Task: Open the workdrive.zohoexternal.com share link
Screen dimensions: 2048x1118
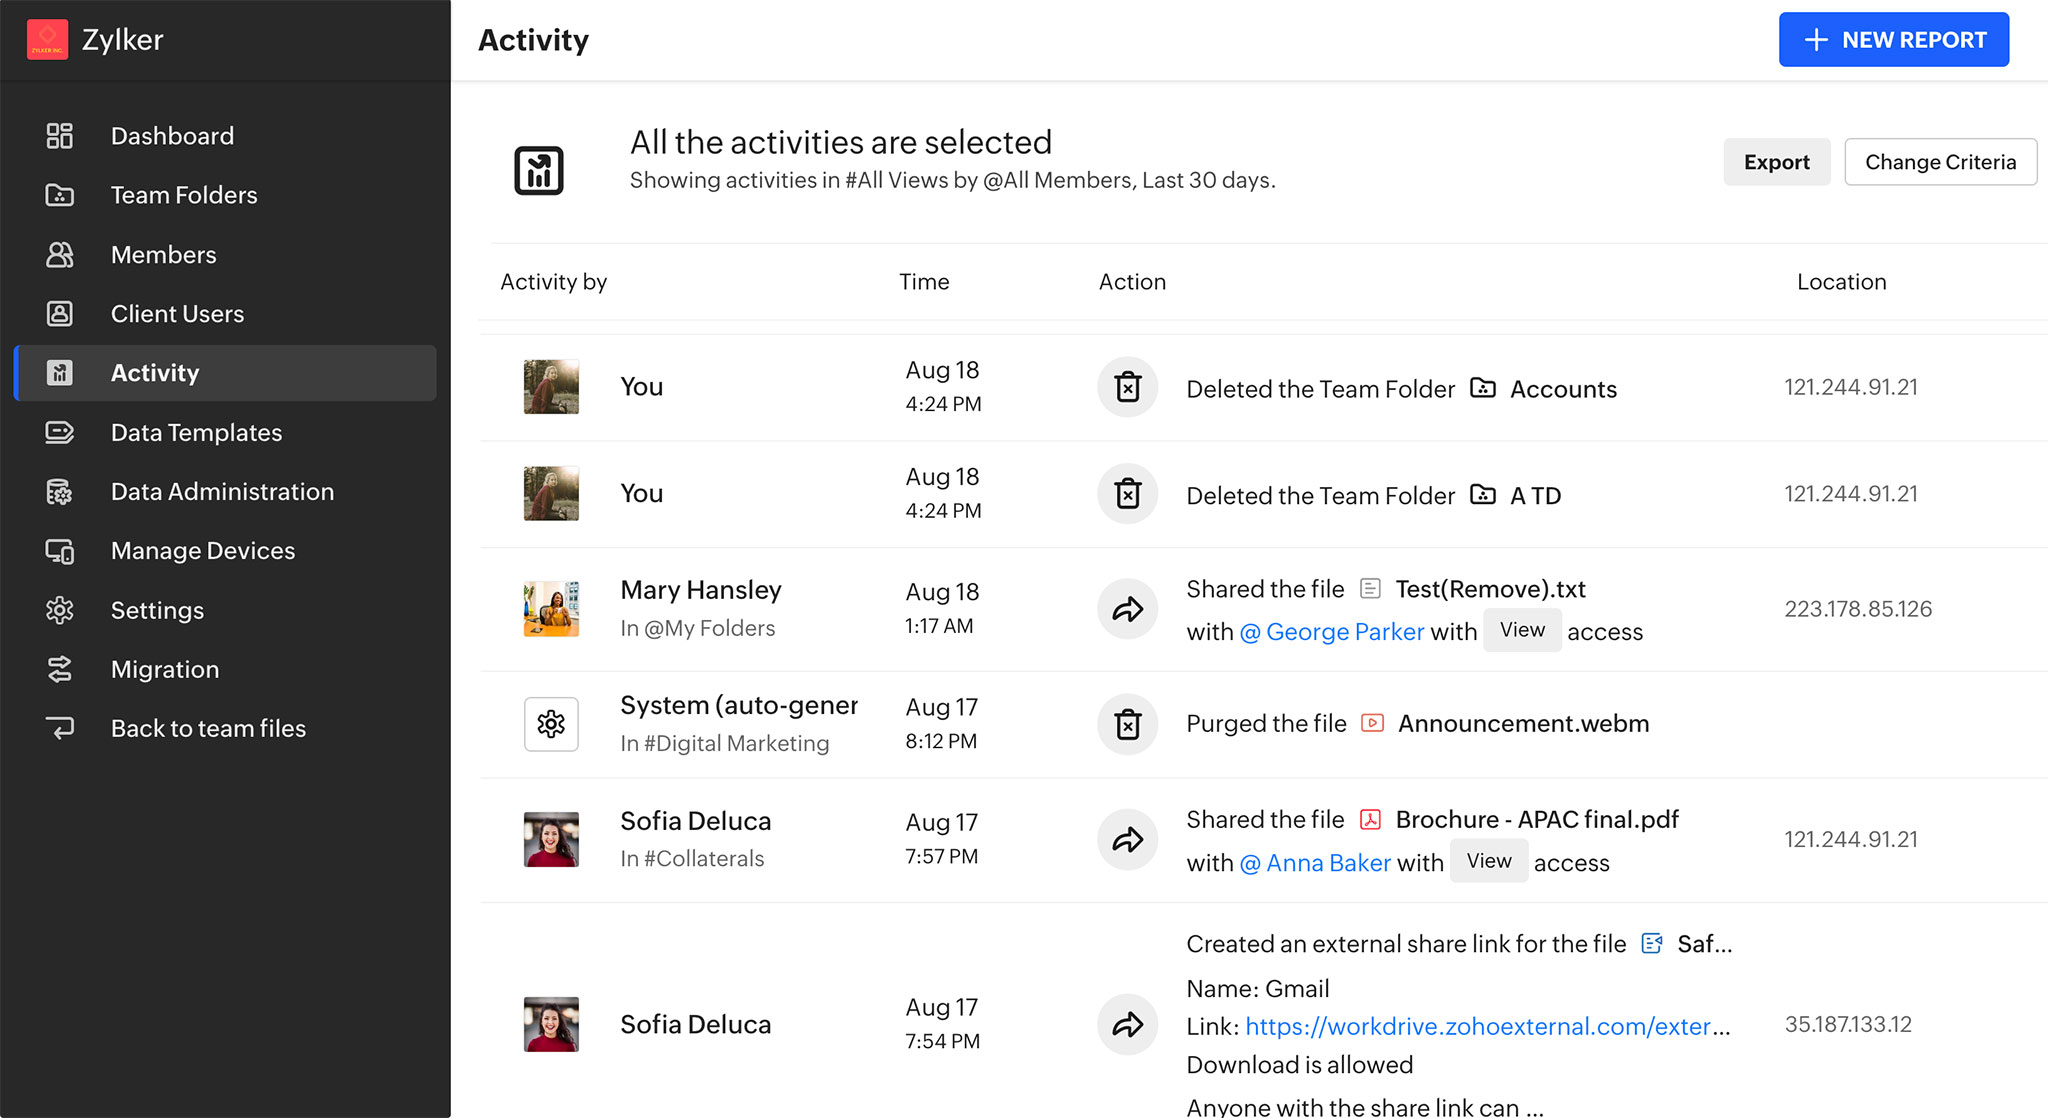Action: coord(1478,1027)
